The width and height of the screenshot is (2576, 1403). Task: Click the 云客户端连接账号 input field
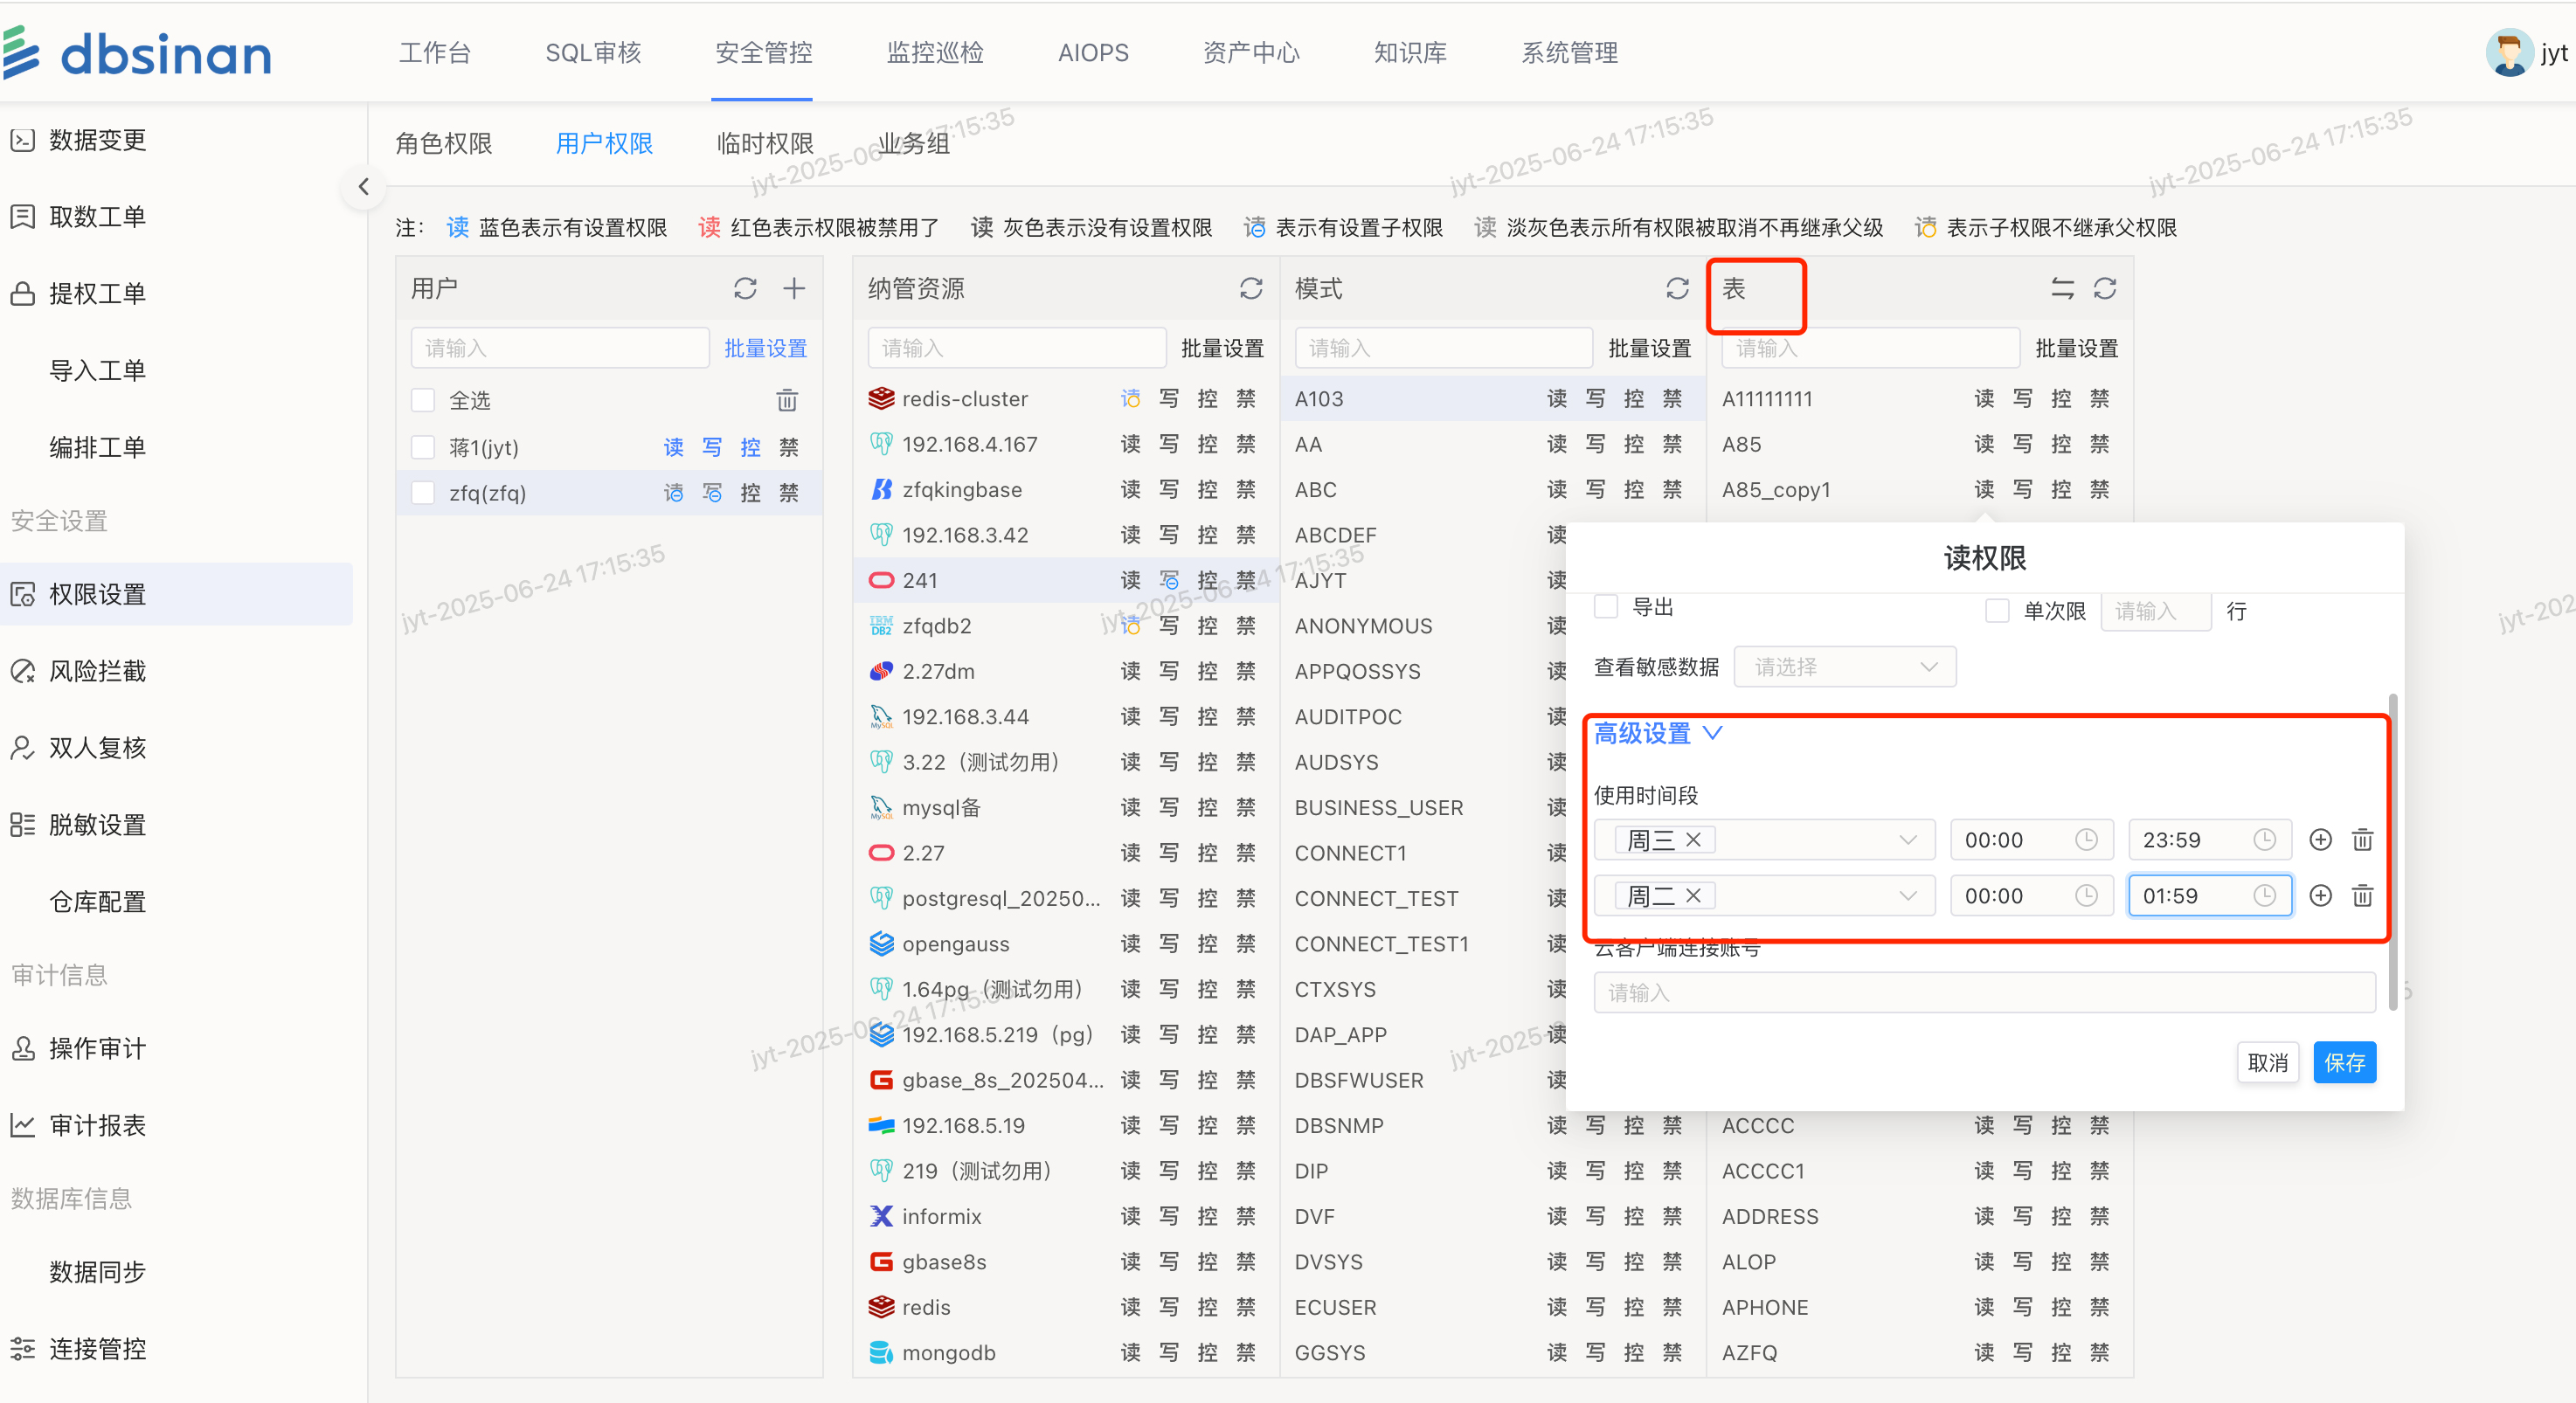coord(1984,993)
